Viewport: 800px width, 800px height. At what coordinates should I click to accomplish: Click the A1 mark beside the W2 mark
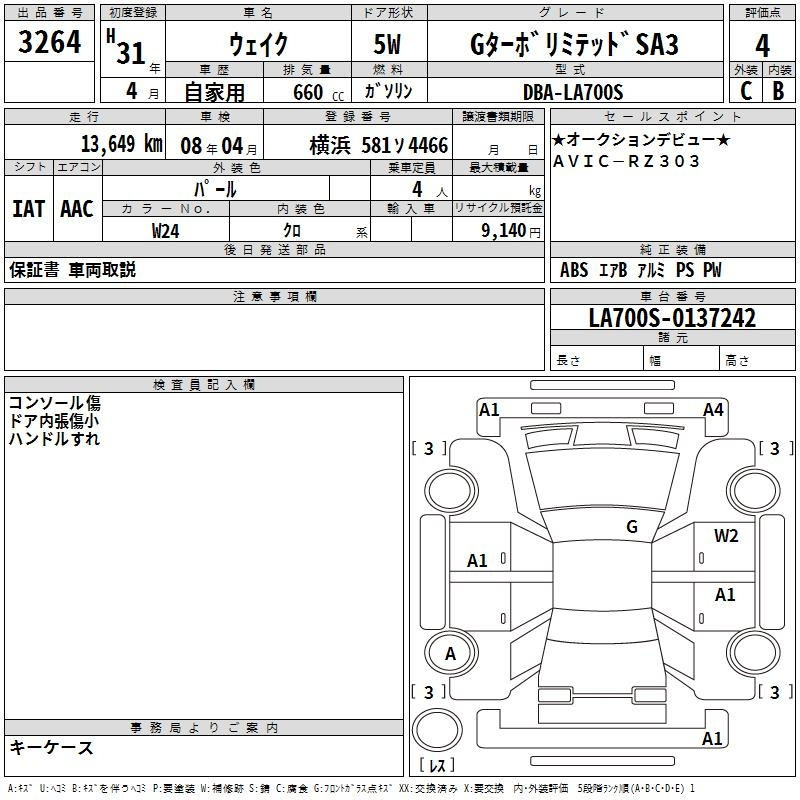point(725,595)
